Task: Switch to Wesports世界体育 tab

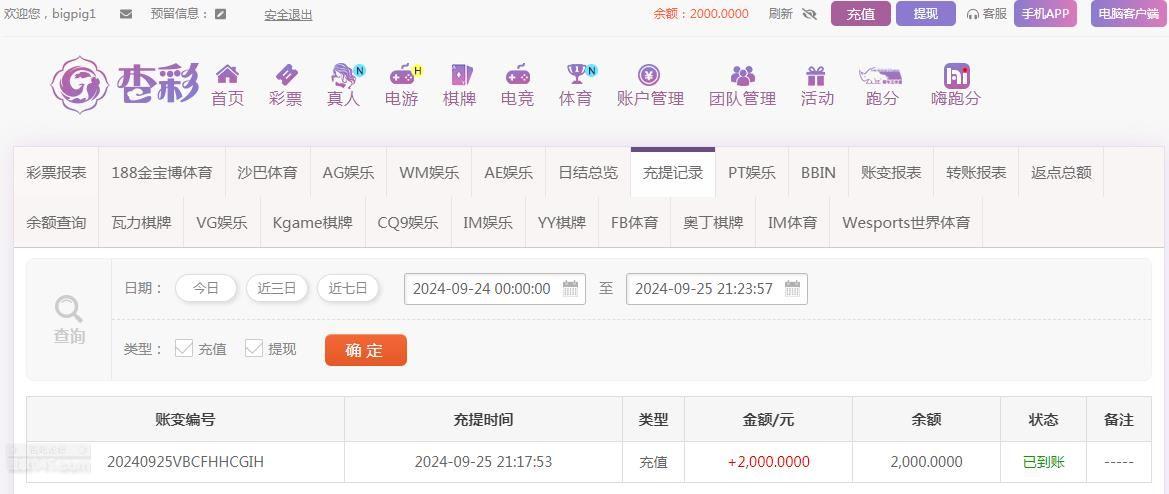Action: 907,223
